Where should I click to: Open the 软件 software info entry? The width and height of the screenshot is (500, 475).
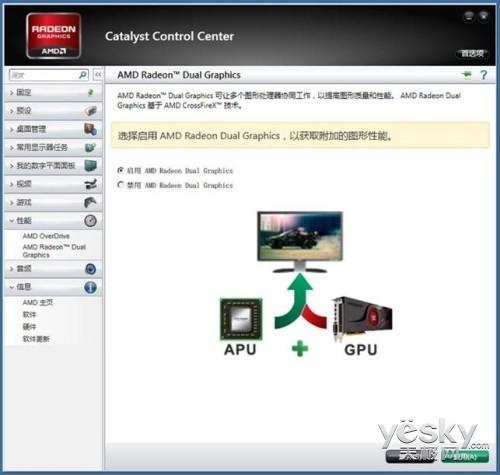click(29, 314)
